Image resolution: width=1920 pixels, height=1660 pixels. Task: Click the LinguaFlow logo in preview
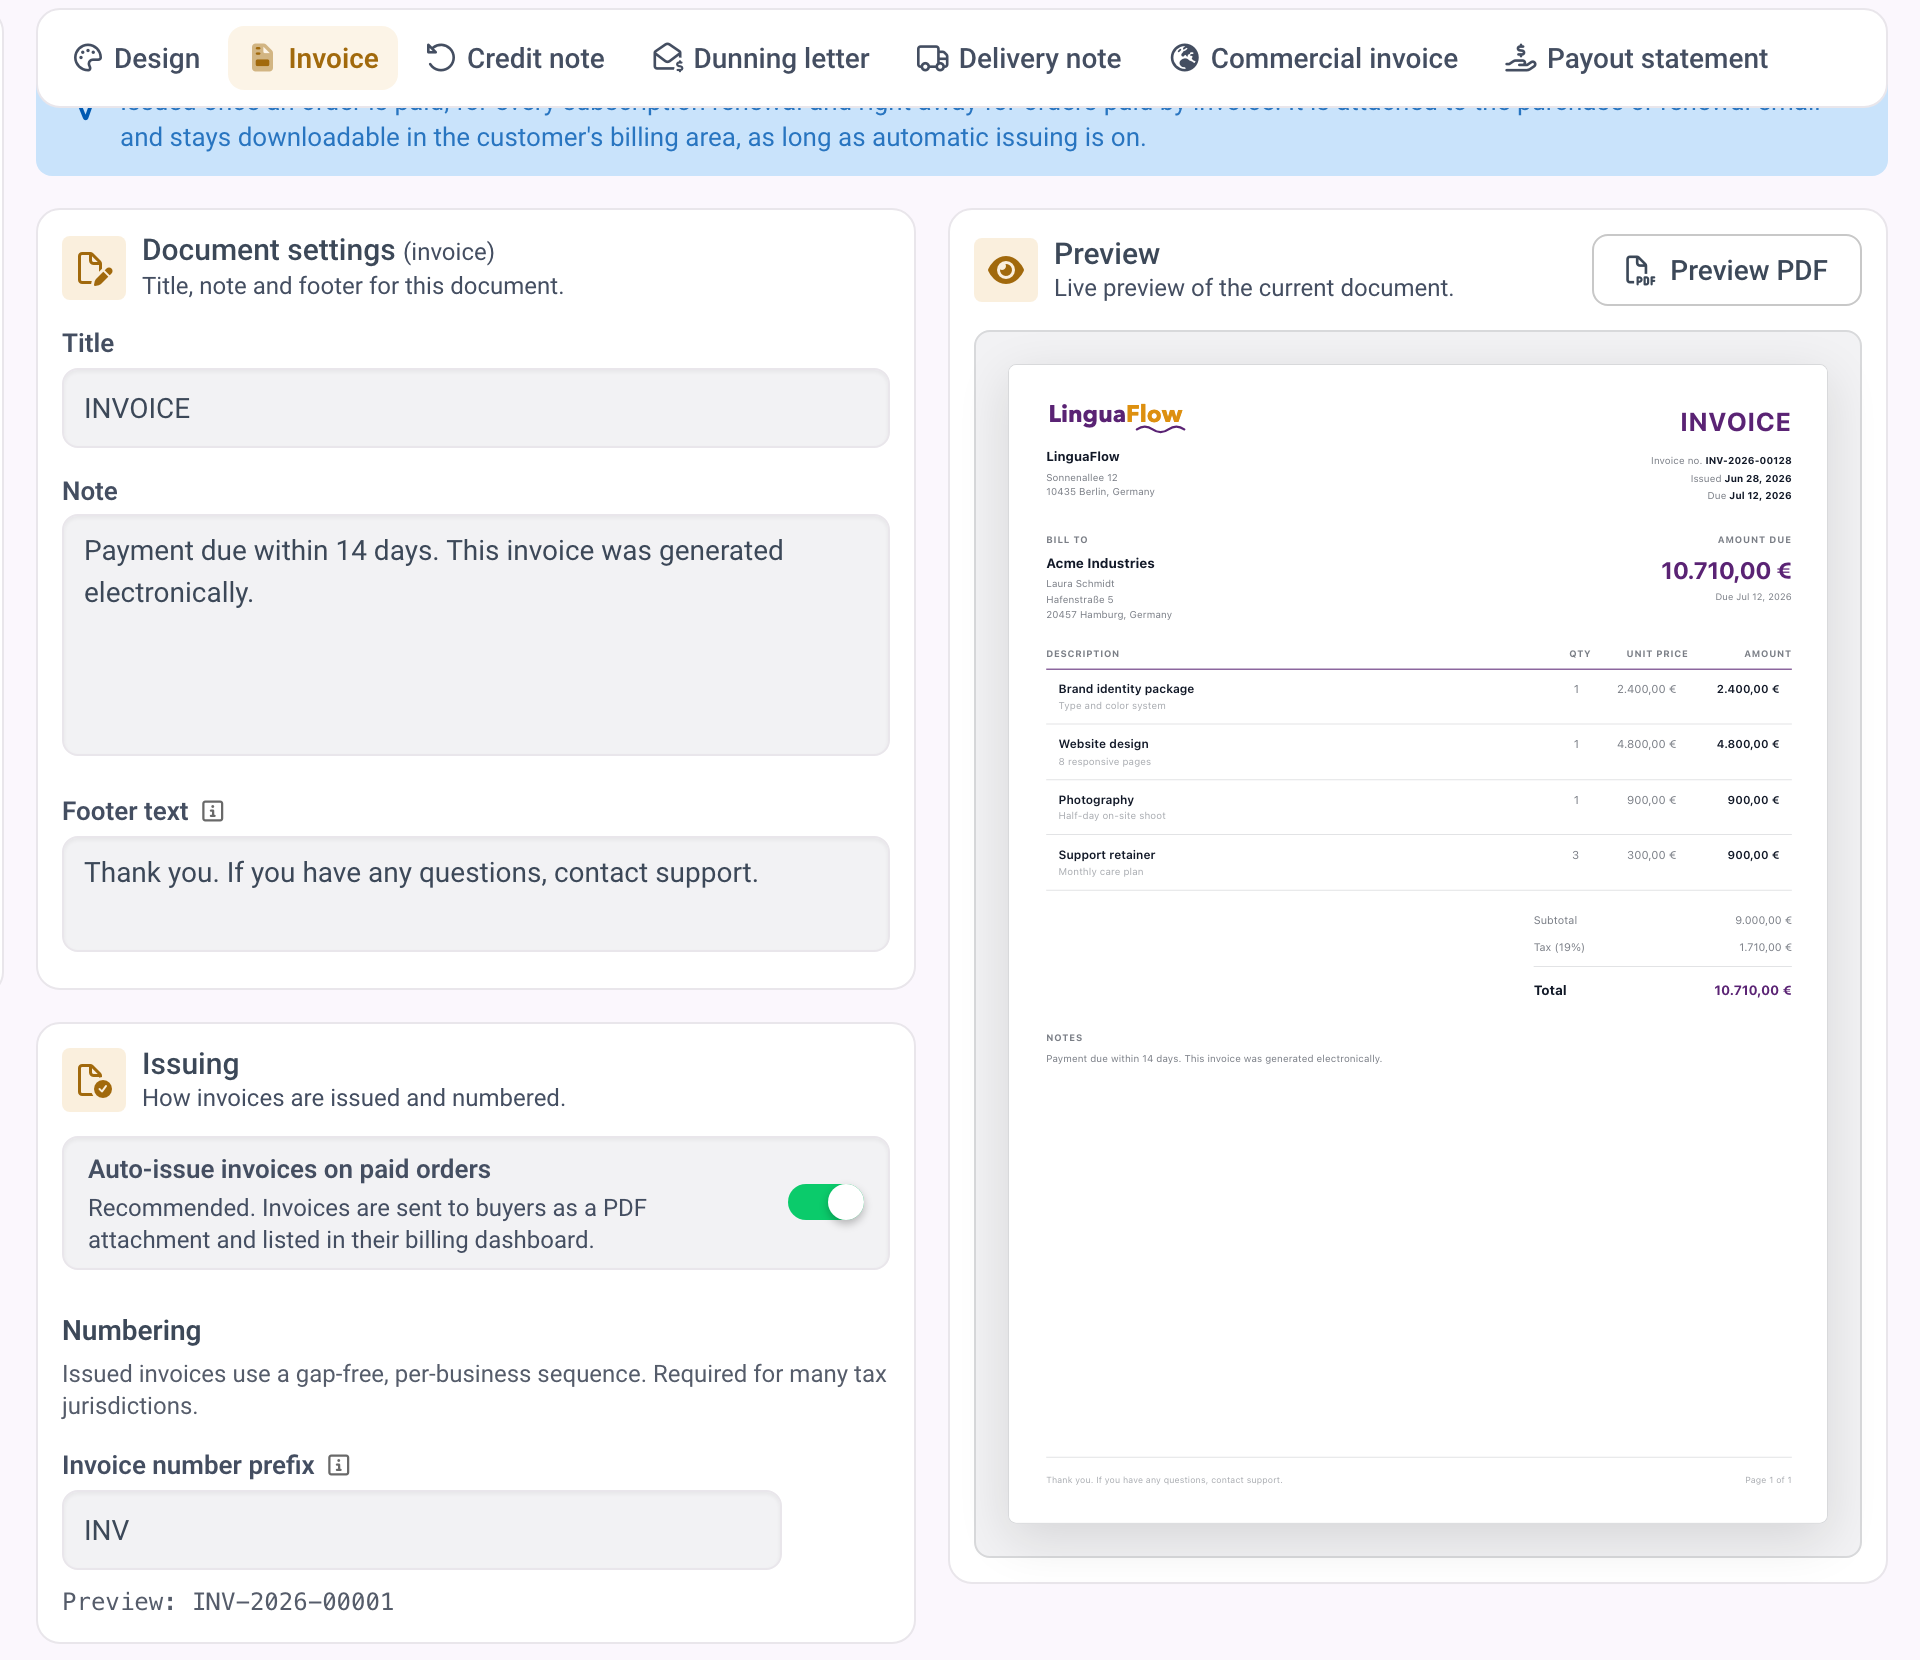[1116, 416]
